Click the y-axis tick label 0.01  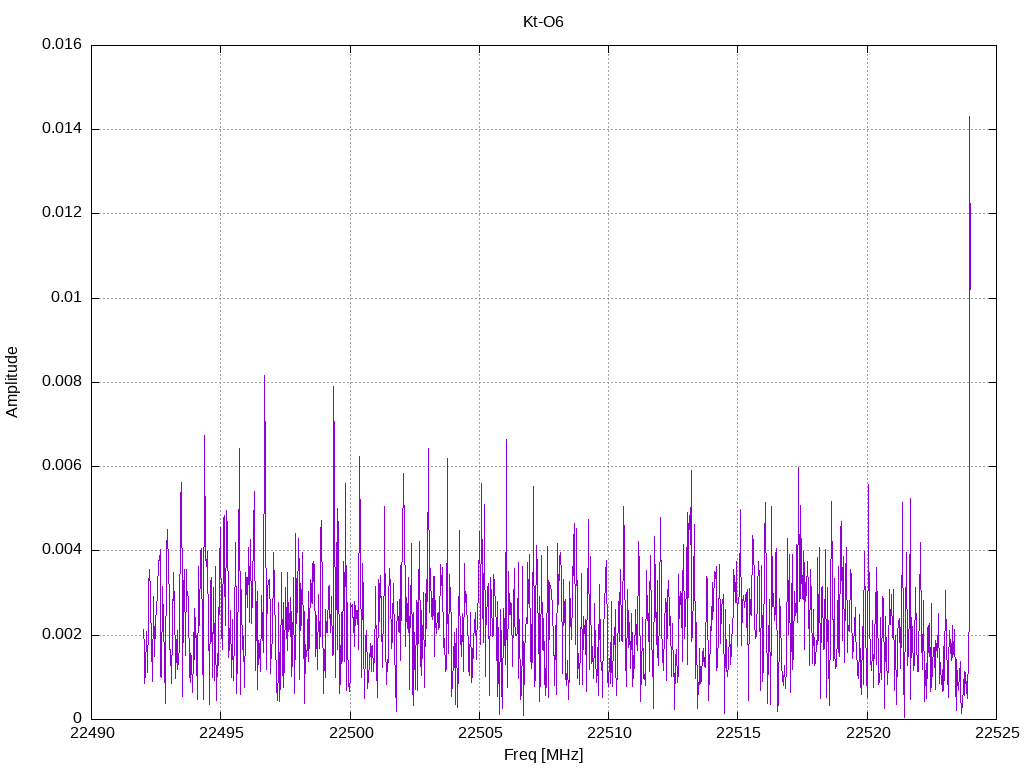[x=68, y=298]
